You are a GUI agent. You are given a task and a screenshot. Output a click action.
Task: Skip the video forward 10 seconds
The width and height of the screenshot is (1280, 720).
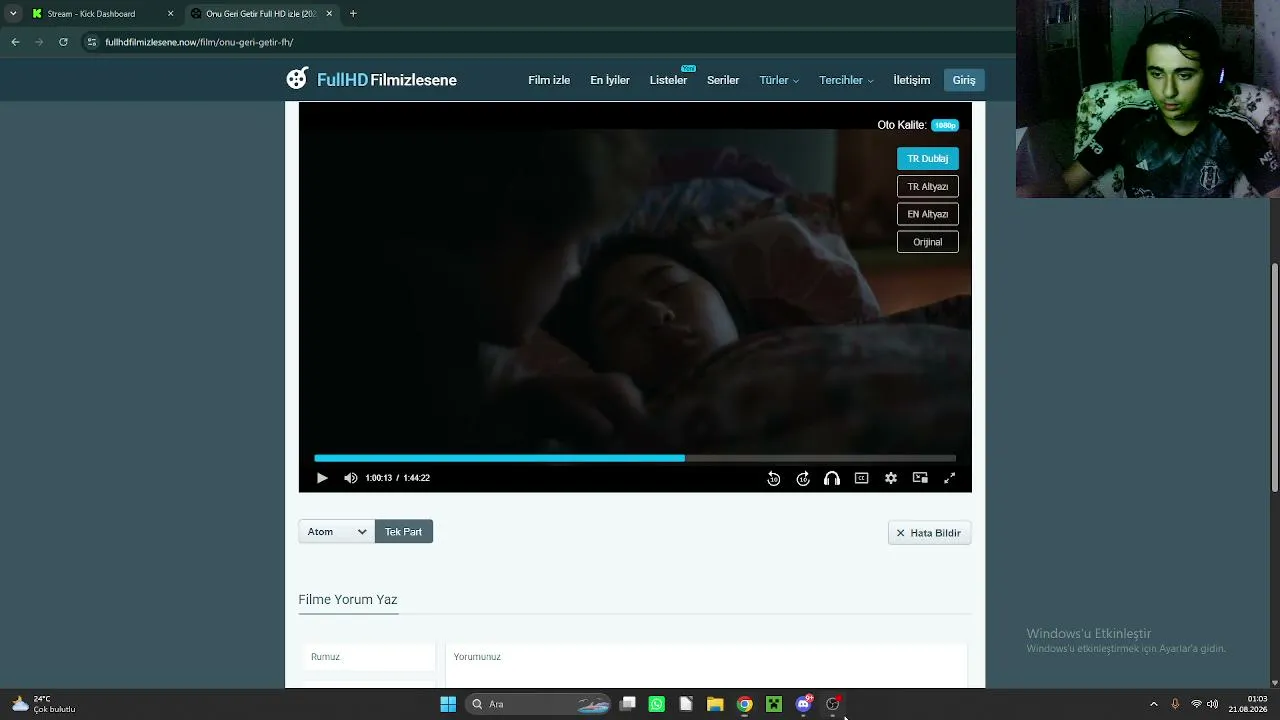(x=802, y=478)
